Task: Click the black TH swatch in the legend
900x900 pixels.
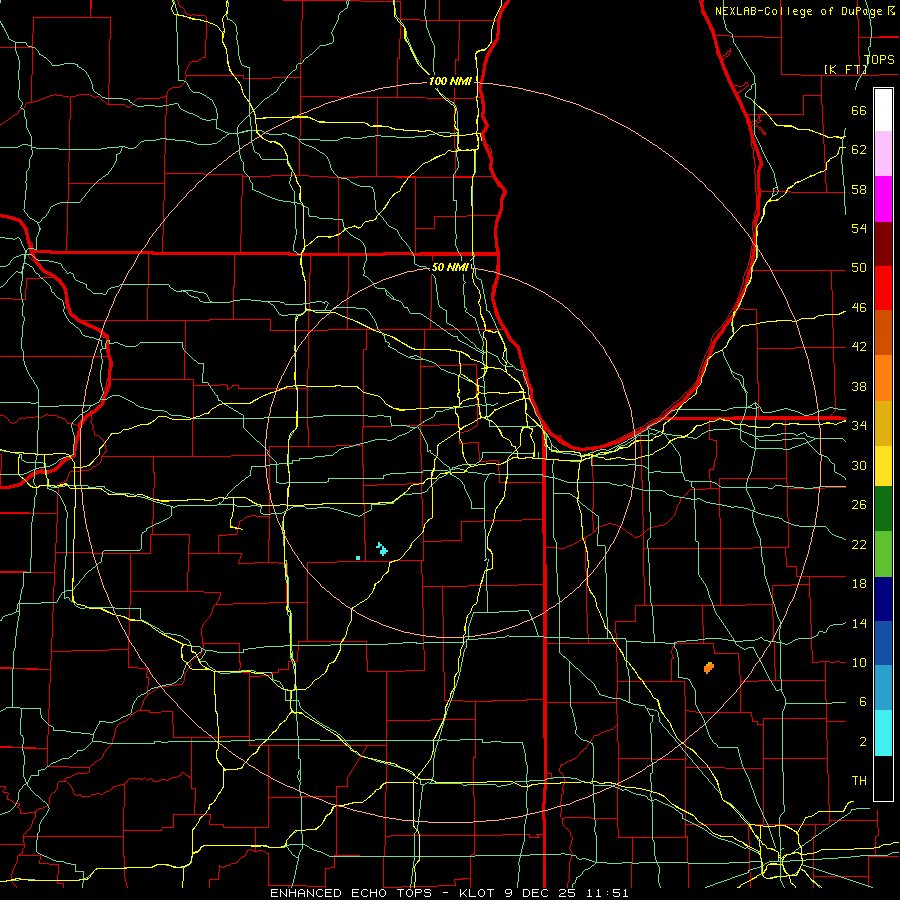Action: tap(883, 778)
